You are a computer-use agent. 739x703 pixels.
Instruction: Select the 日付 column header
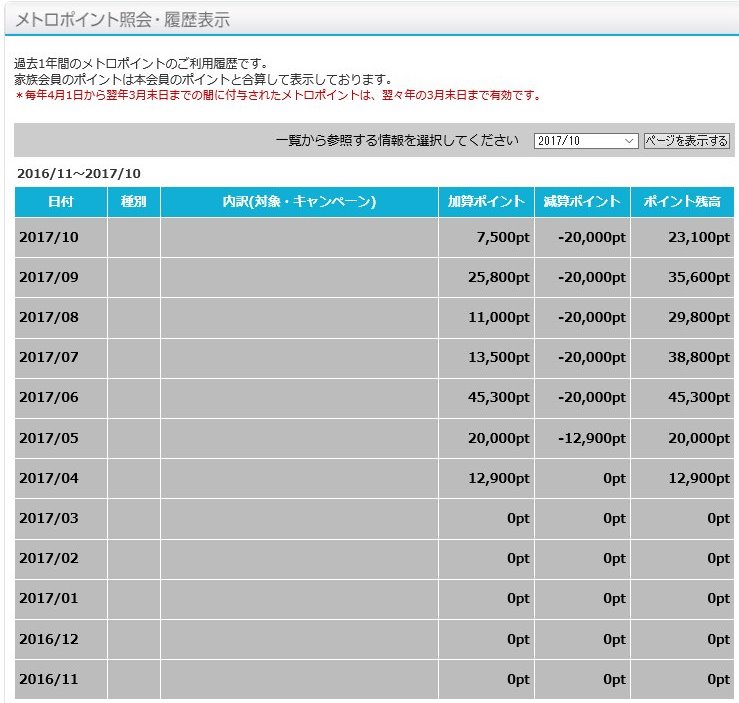pyautogui.click(x=61, y=202)
